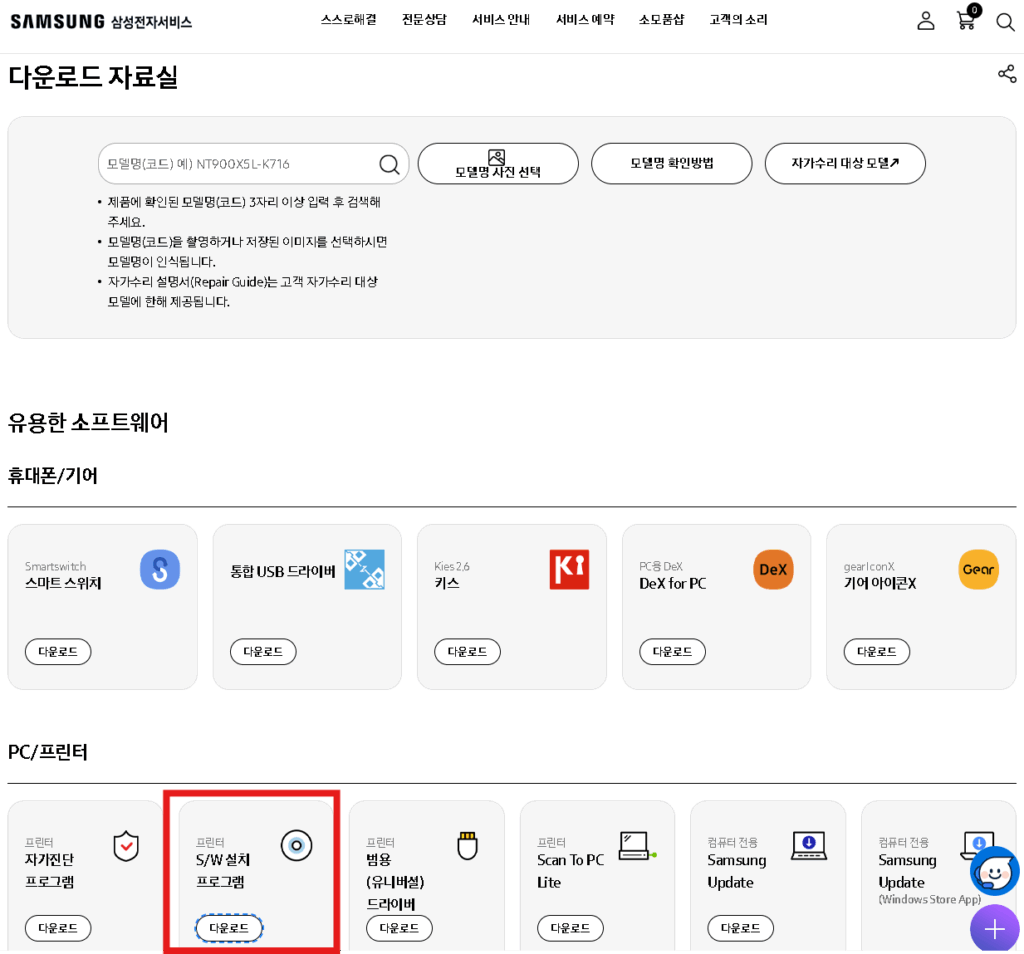Click the printer self-diagnosis shield icon
1024x954 pixels.
(126, 846)
